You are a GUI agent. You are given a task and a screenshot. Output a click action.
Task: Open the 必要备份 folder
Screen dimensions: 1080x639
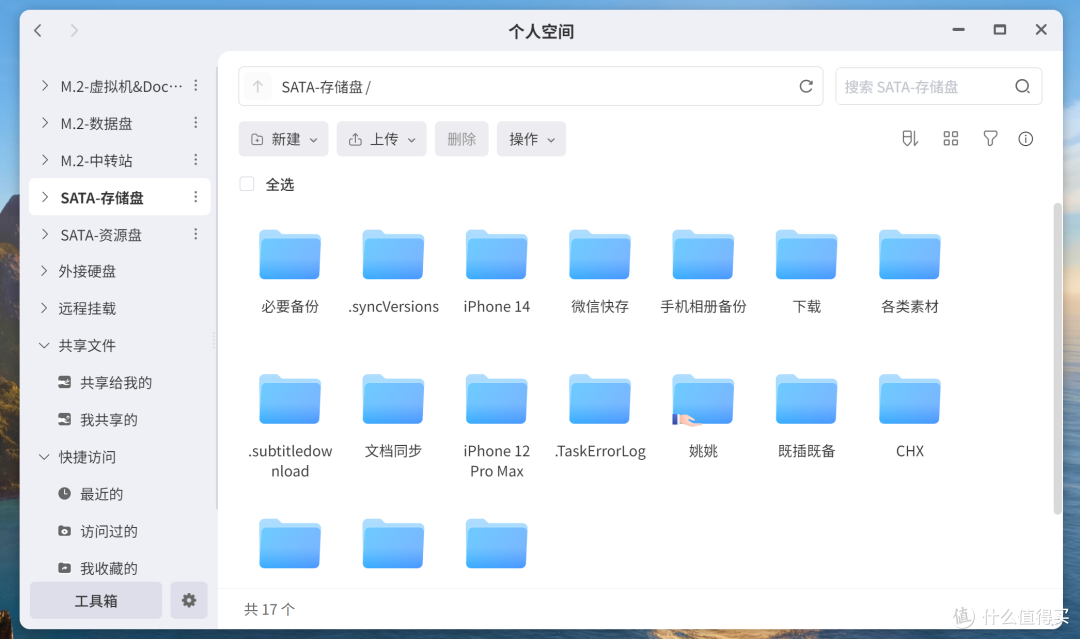coord(289,255)
